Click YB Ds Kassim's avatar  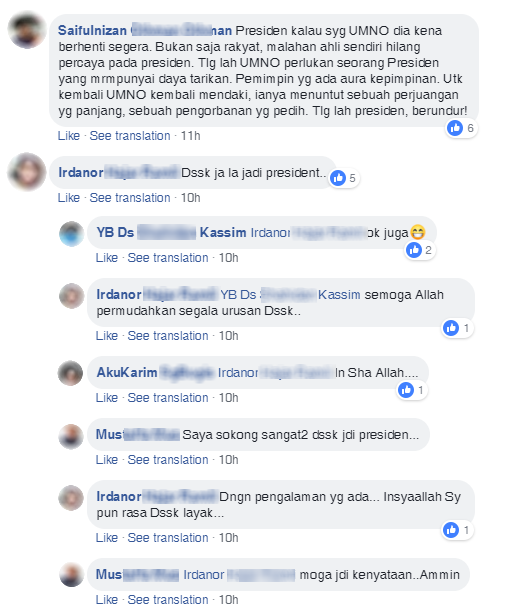(x=71, y=234)
